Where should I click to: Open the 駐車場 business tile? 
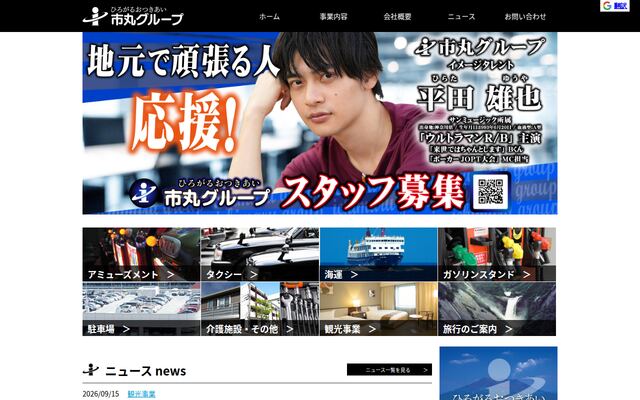click(141, 309)
